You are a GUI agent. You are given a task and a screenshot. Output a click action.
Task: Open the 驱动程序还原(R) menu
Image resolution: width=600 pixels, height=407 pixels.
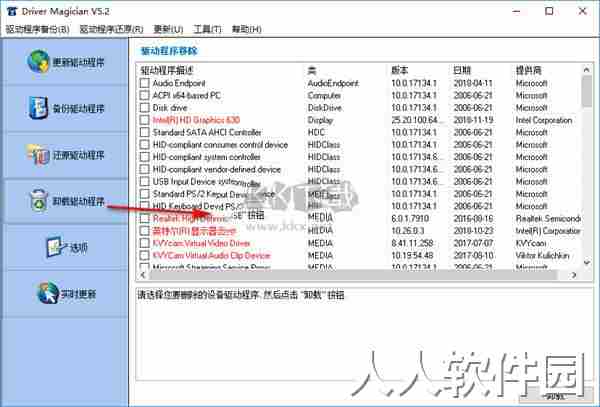(x=111, y=29)
